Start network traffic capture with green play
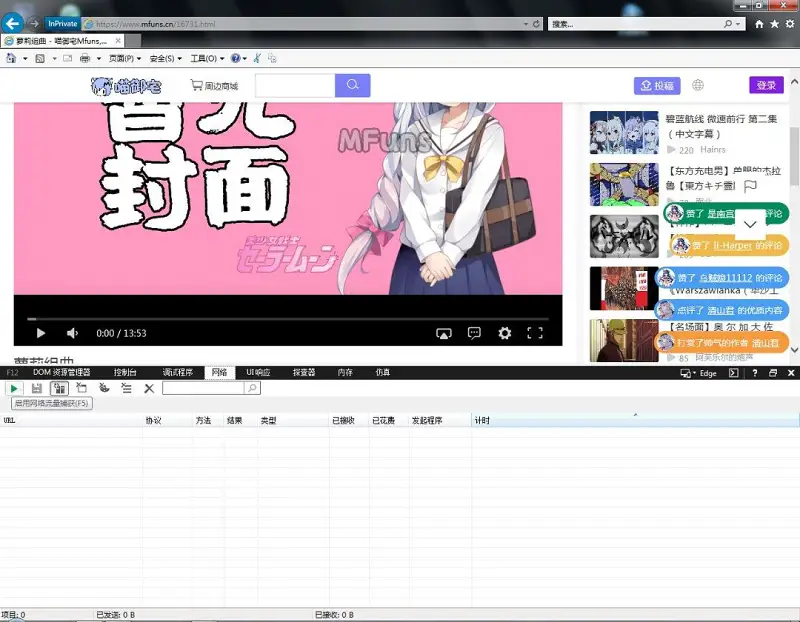This screenshot has height=622, width=800. 14,388
